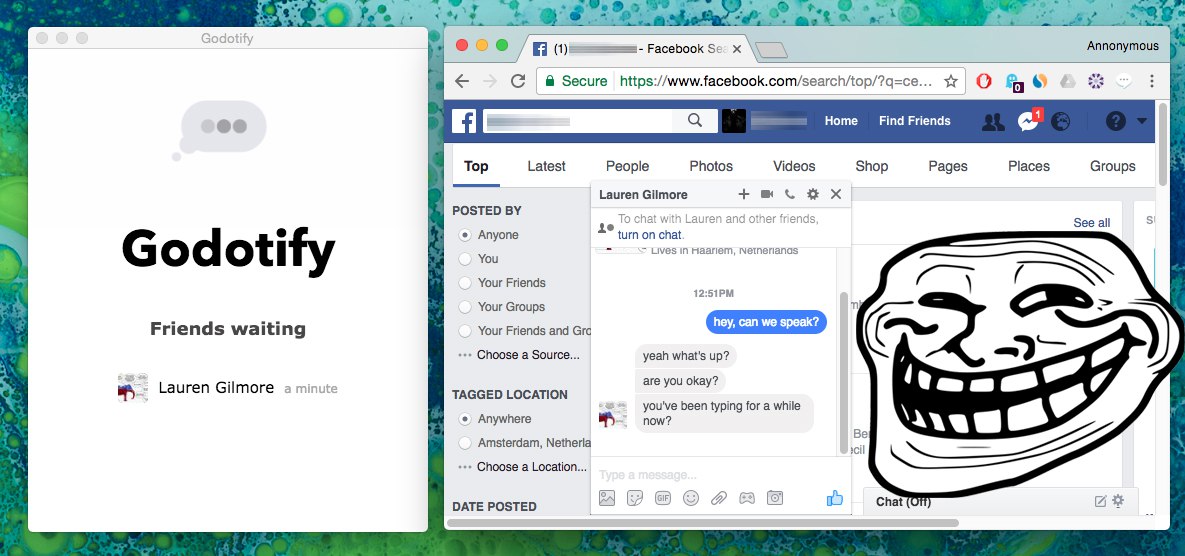
Task: Compose a new message in Chat bar
Action: pos(1100,501)
